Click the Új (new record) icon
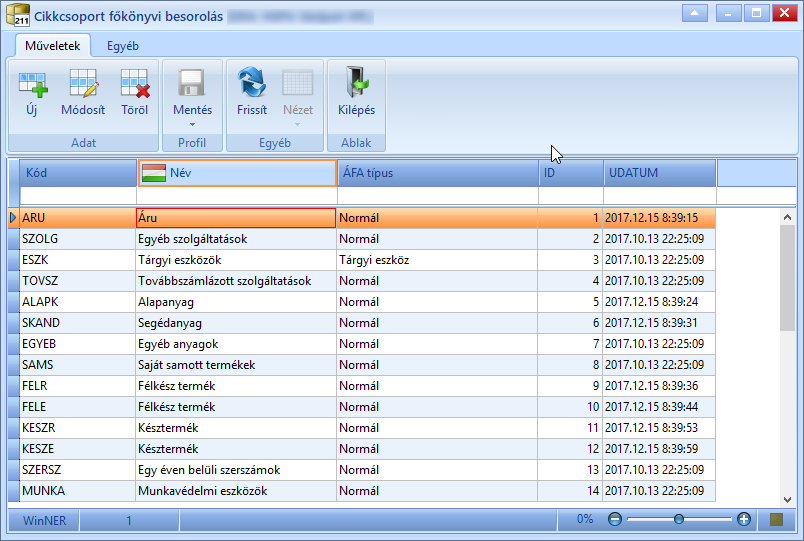 coord(32,84)
